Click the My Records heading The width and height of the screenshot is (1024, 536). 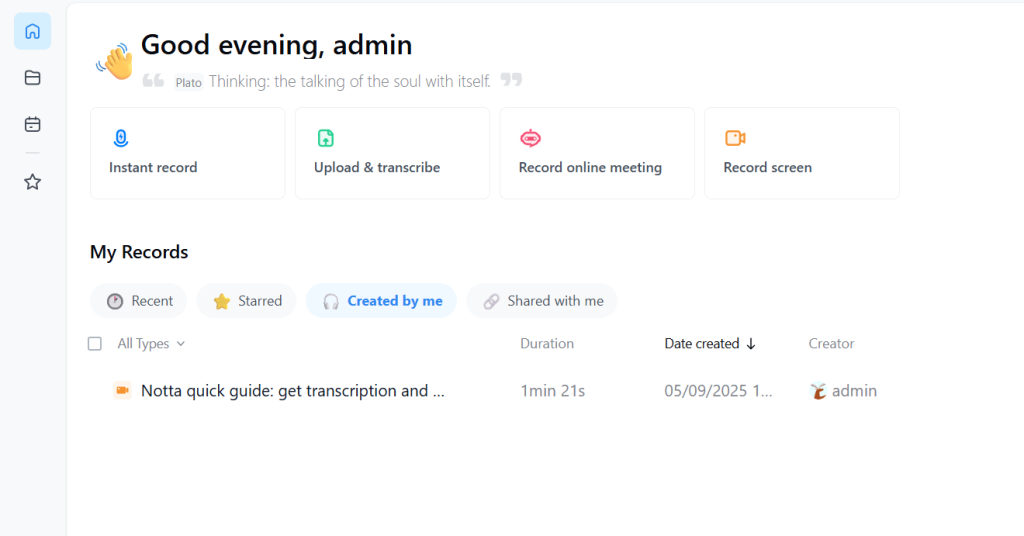tap(139, 252)
